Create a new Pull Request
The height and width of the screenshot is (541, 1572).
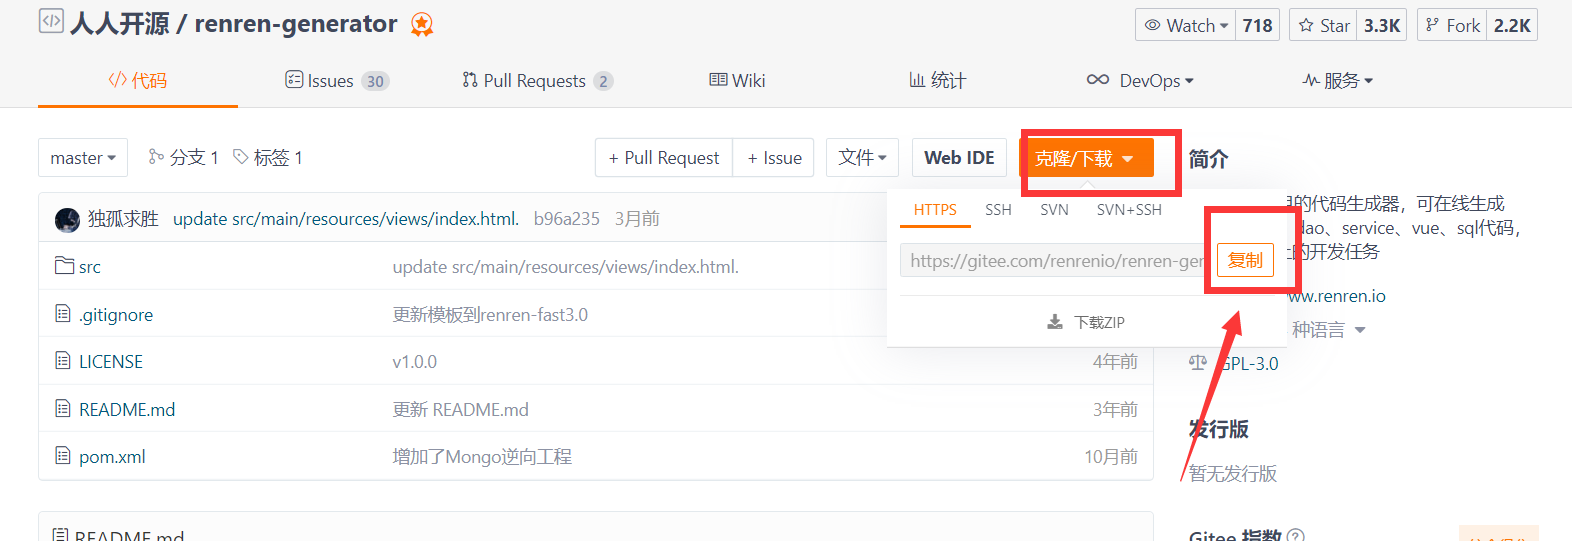[x=664, y=158]
